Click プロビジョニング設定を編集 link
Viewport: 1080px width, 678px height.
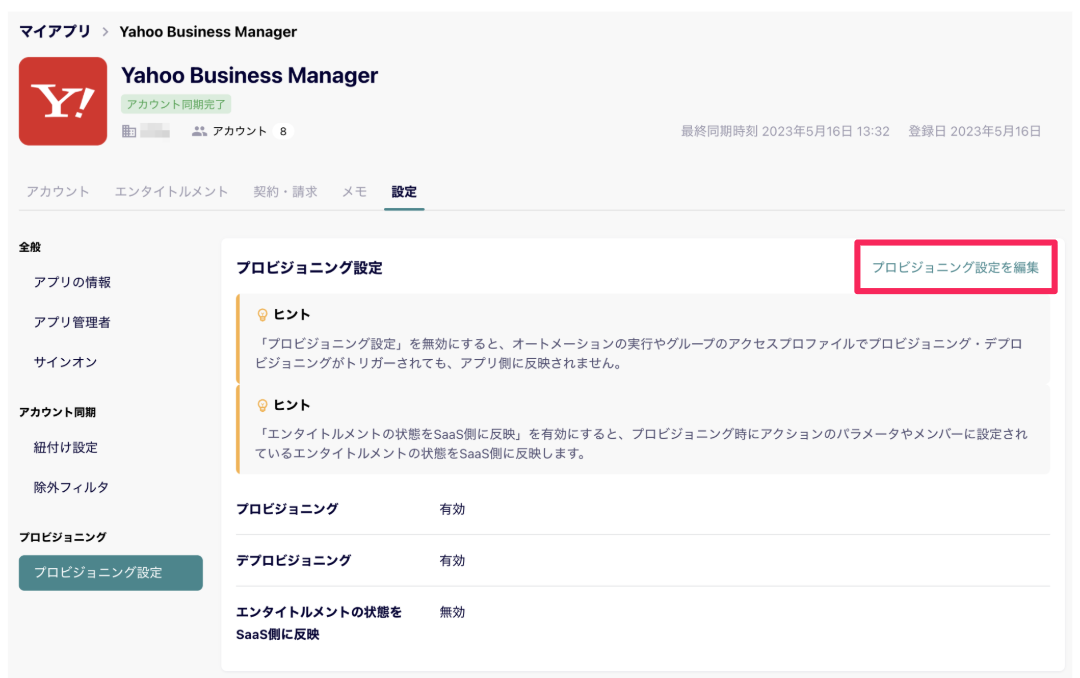955,267
